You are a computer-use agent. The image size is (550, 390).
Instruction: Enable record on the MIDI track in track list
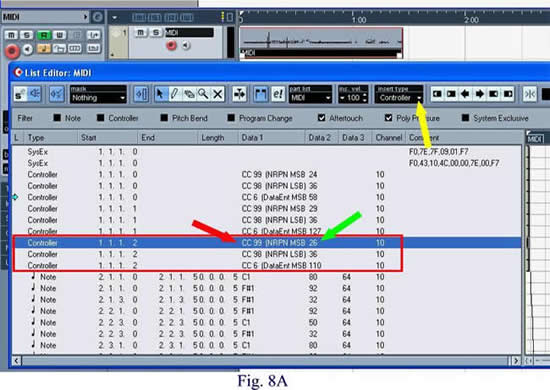[171, 45]
